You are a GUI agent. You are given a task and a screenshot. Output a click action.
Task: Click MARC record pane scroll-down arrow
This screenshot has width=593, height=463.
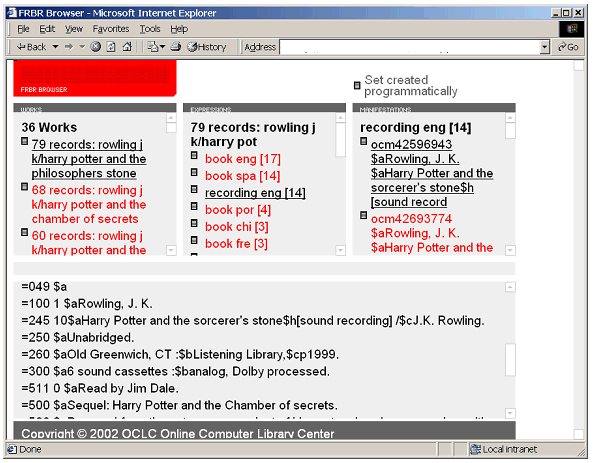click(x=511, y=413)
